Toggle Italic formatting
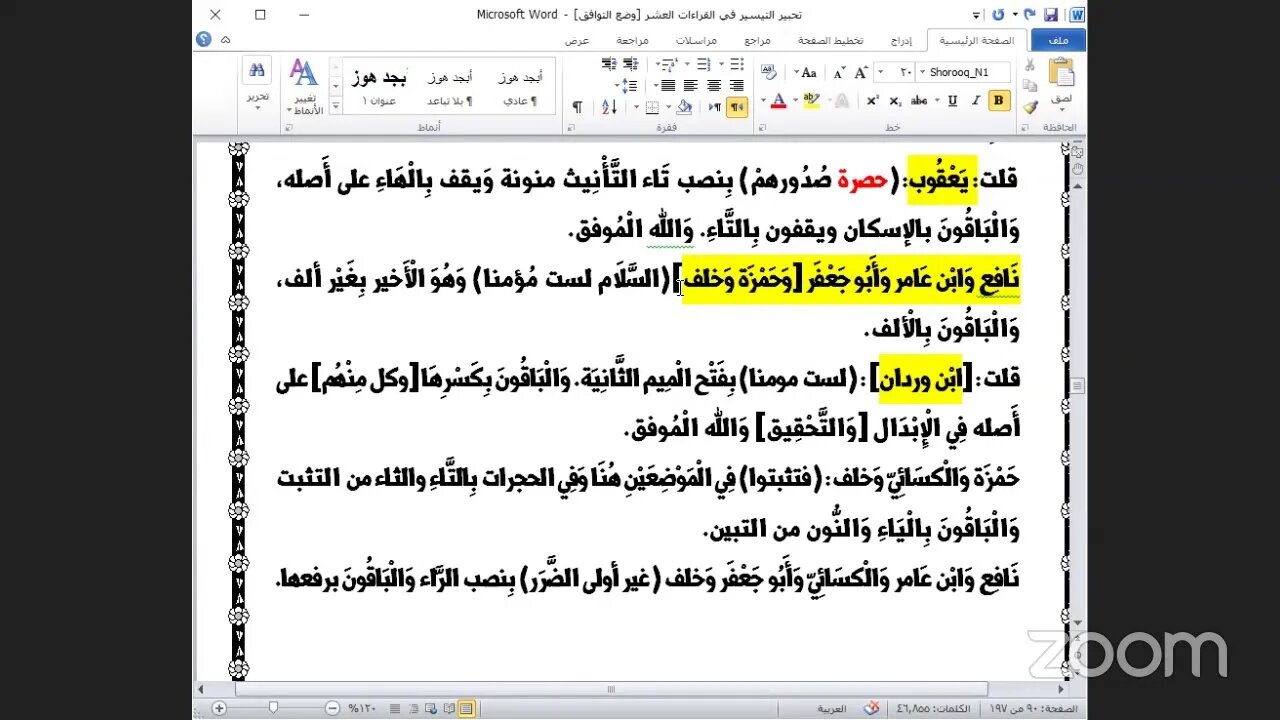This screenshot has height=720, width=1280. 975,100
